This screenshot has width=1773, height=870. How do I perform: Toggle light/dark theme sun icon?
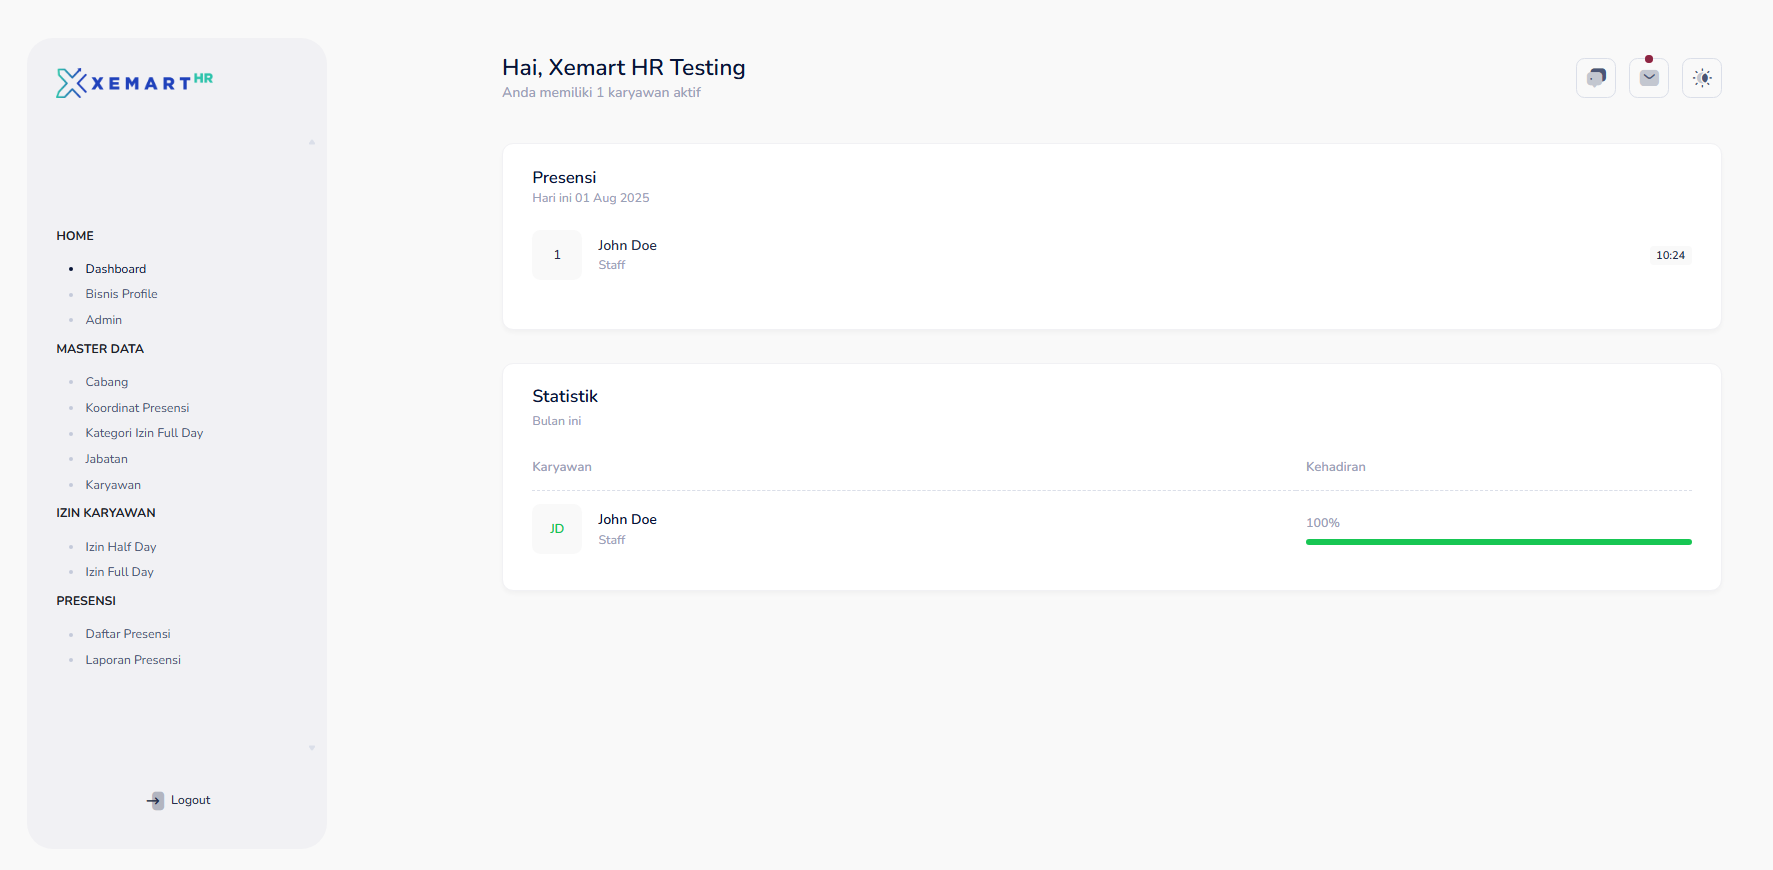click(1702, 78)
